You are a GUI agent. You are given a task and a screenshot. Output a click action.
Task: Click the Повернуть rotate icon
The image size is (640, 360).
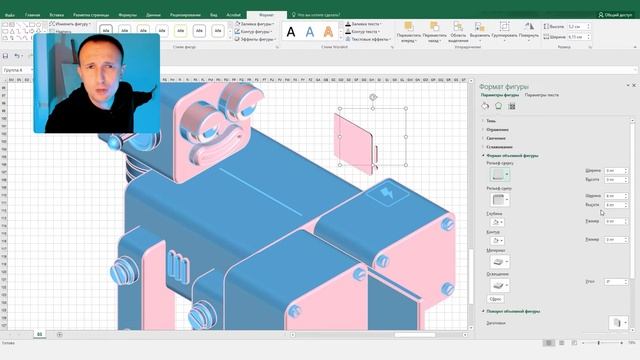529,27
